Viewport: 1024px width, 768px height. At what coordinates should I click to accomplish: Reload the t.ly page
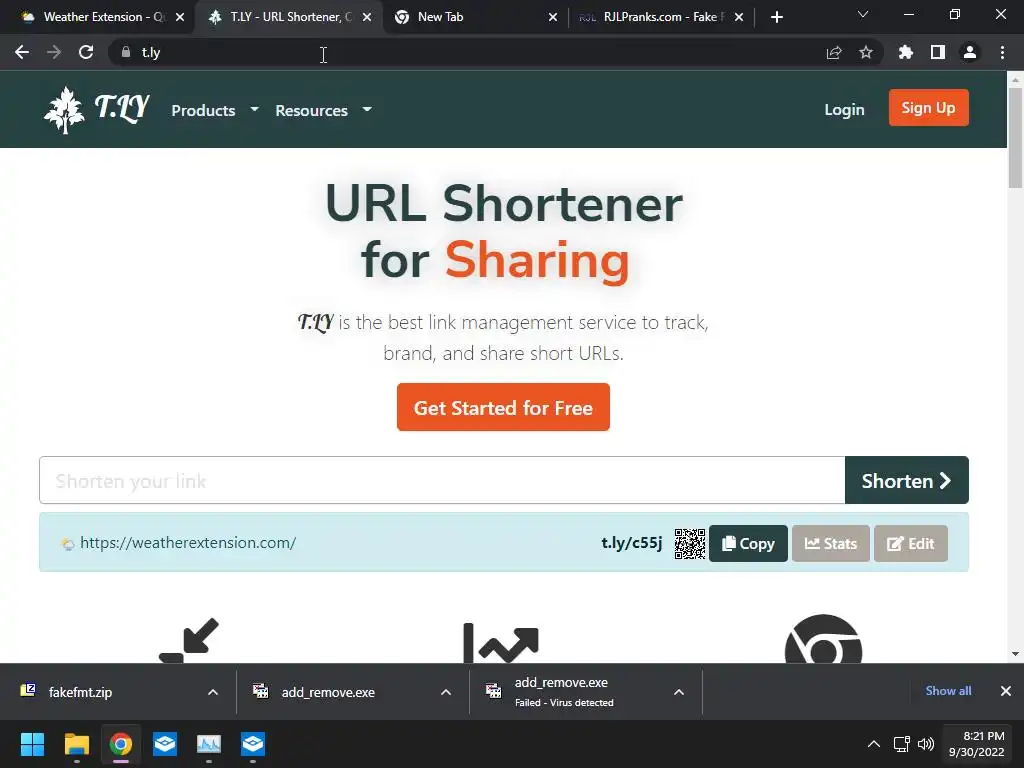pos(86,52)
